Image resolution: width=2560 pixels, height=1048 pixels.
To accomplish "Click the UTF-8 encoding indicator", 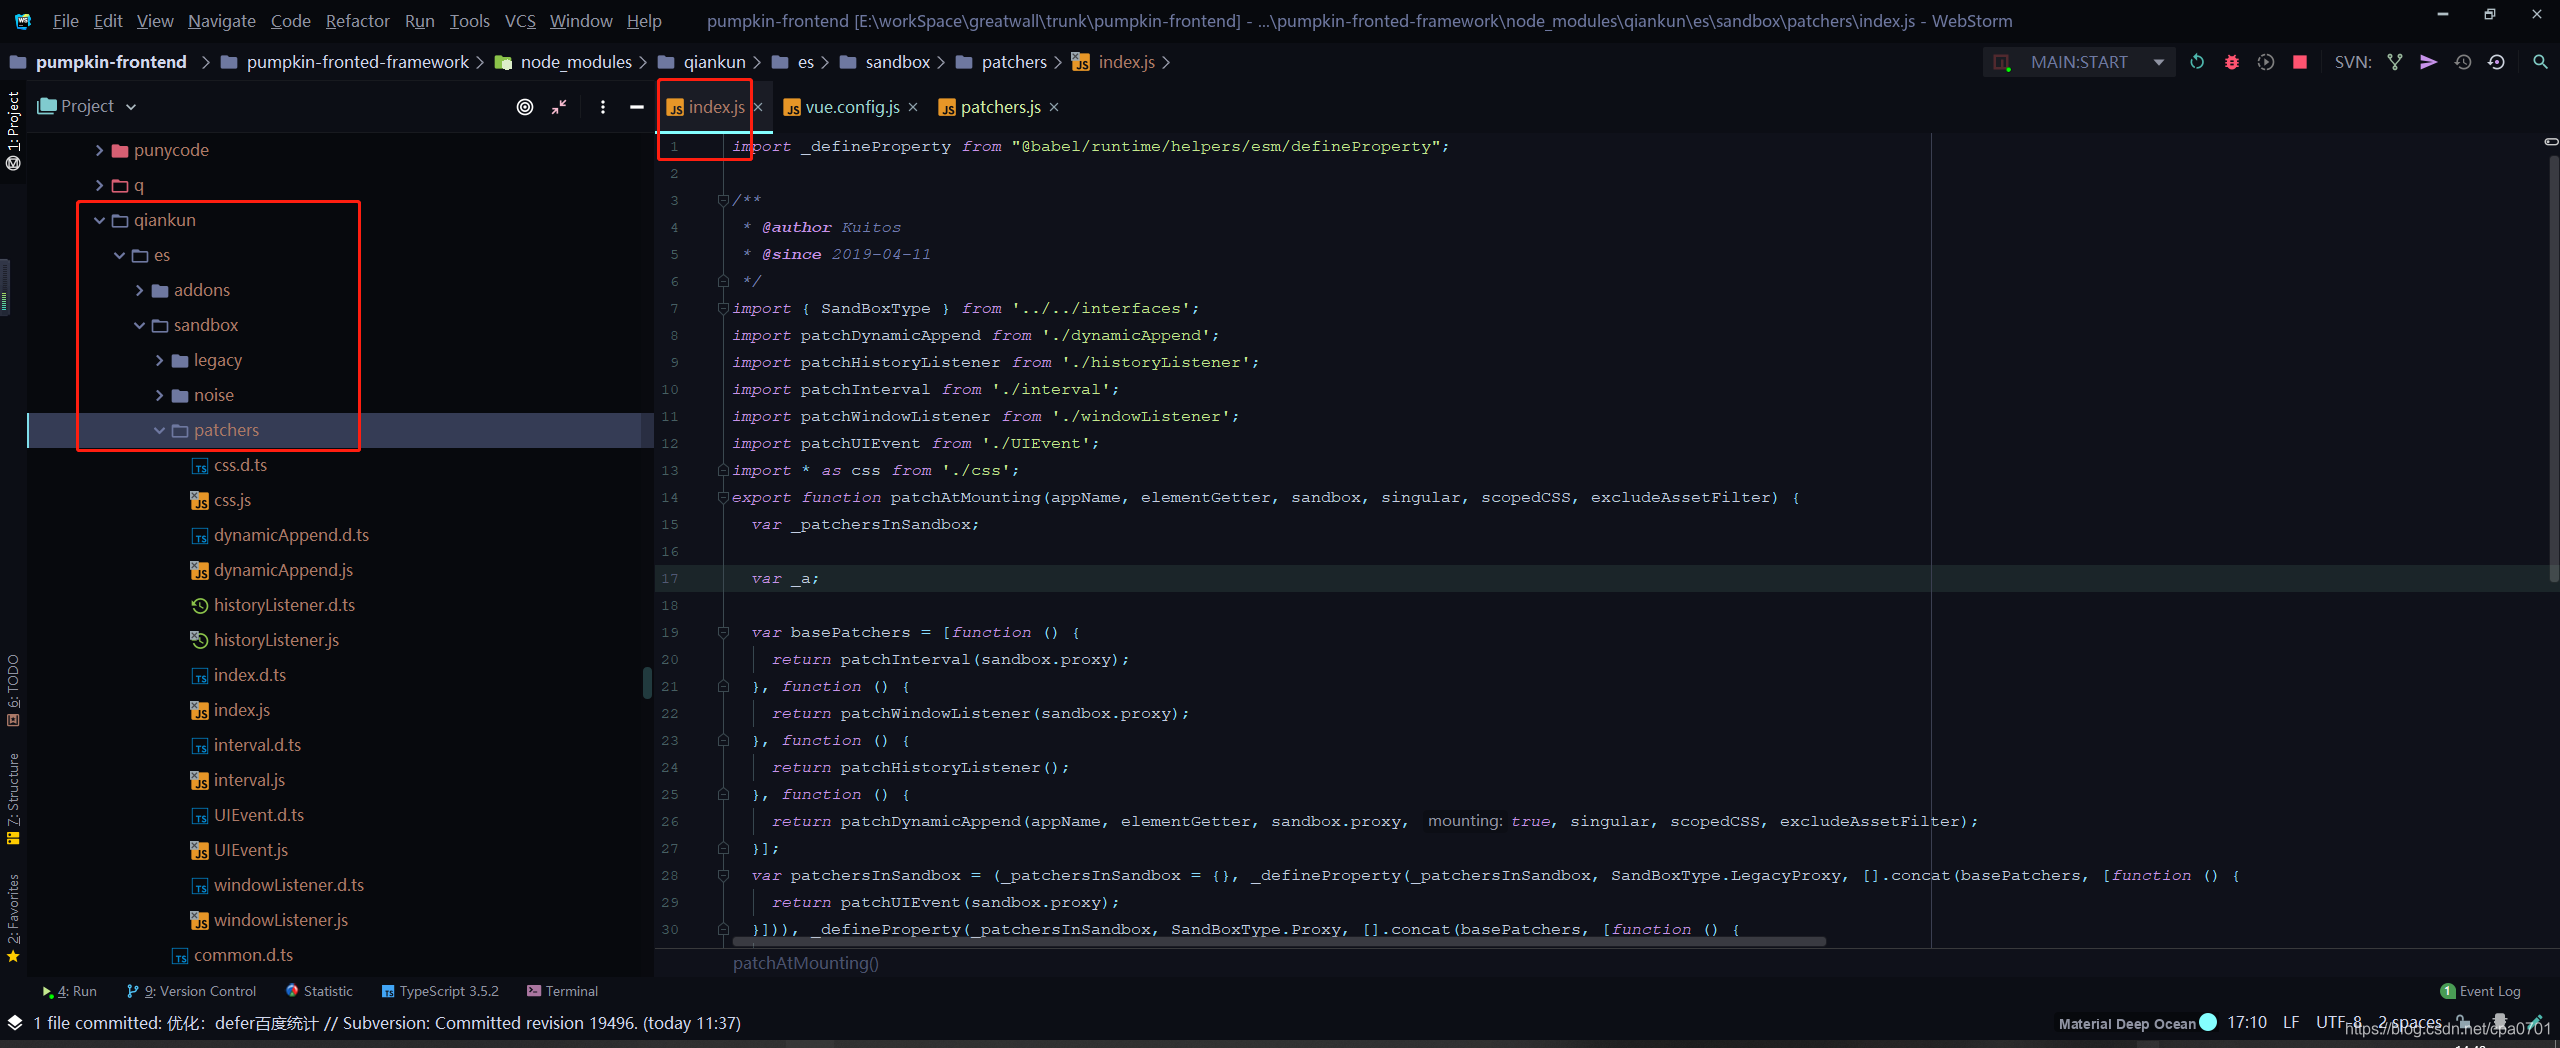I will pyautogui.click(x=2338, y=1022).
